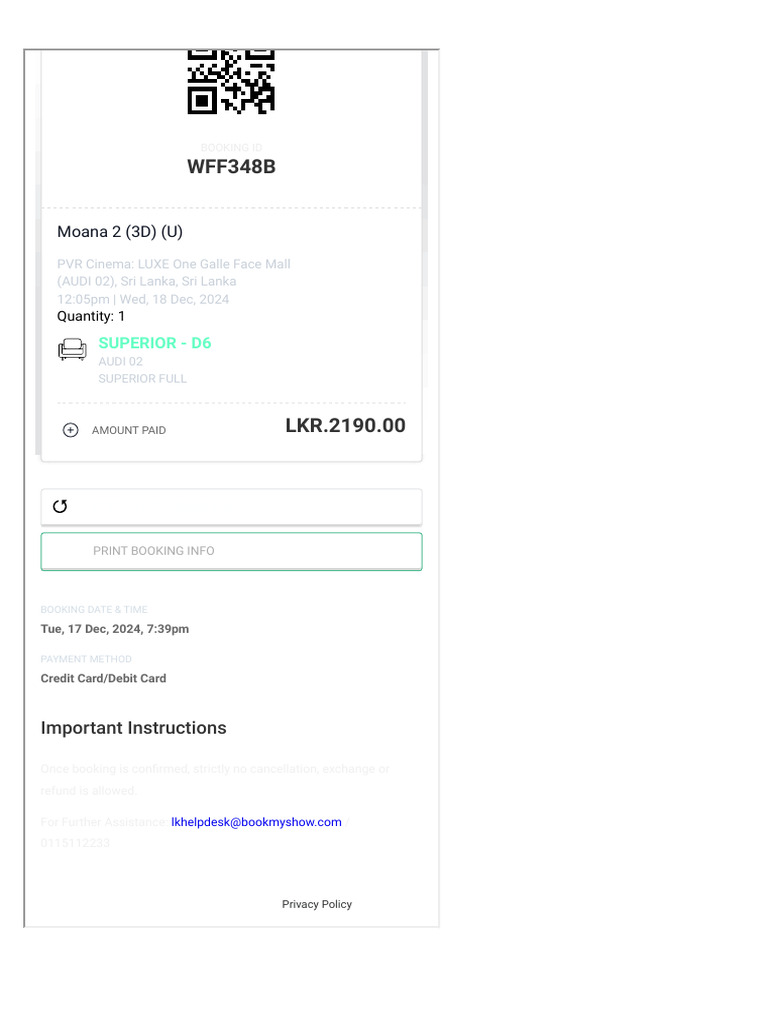
Task: Click the booking date Tue, 17 Dec, 2024
Action: [x=114, y=629]
